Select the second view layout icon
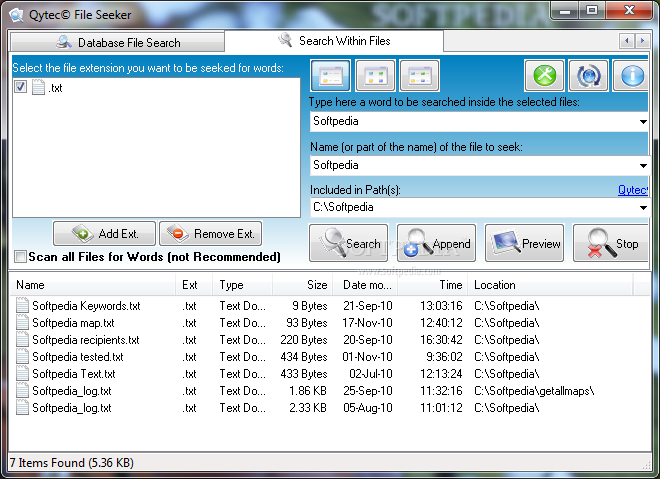Screen dimensions: 660x479 (375, 76)
